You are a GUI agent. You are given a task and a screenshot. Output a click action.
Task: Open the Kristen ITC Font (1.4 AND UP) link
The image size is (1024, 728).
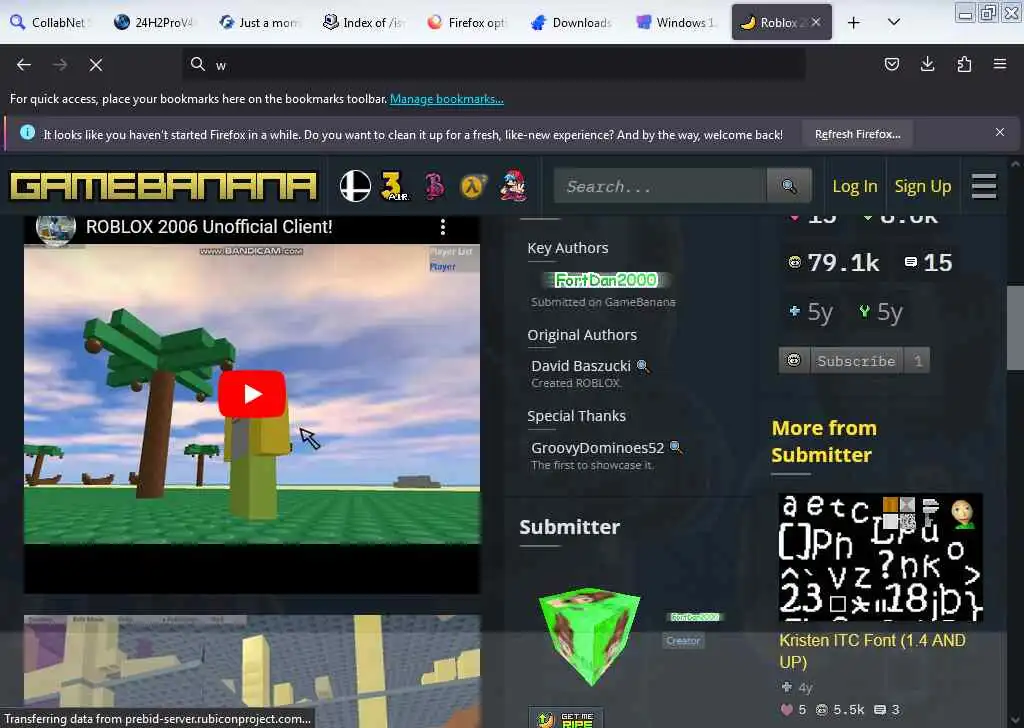[x=872, y=651]
